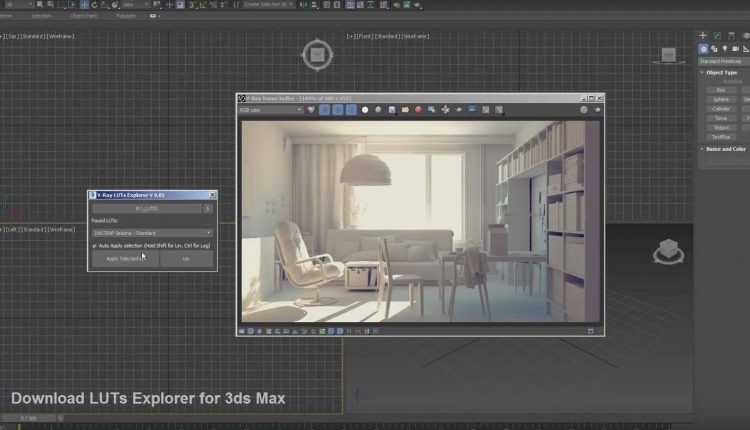Open the Selection ribbon tab
Image resolution: width=750 pixels, height=430 pixels.
click(41, 16)
